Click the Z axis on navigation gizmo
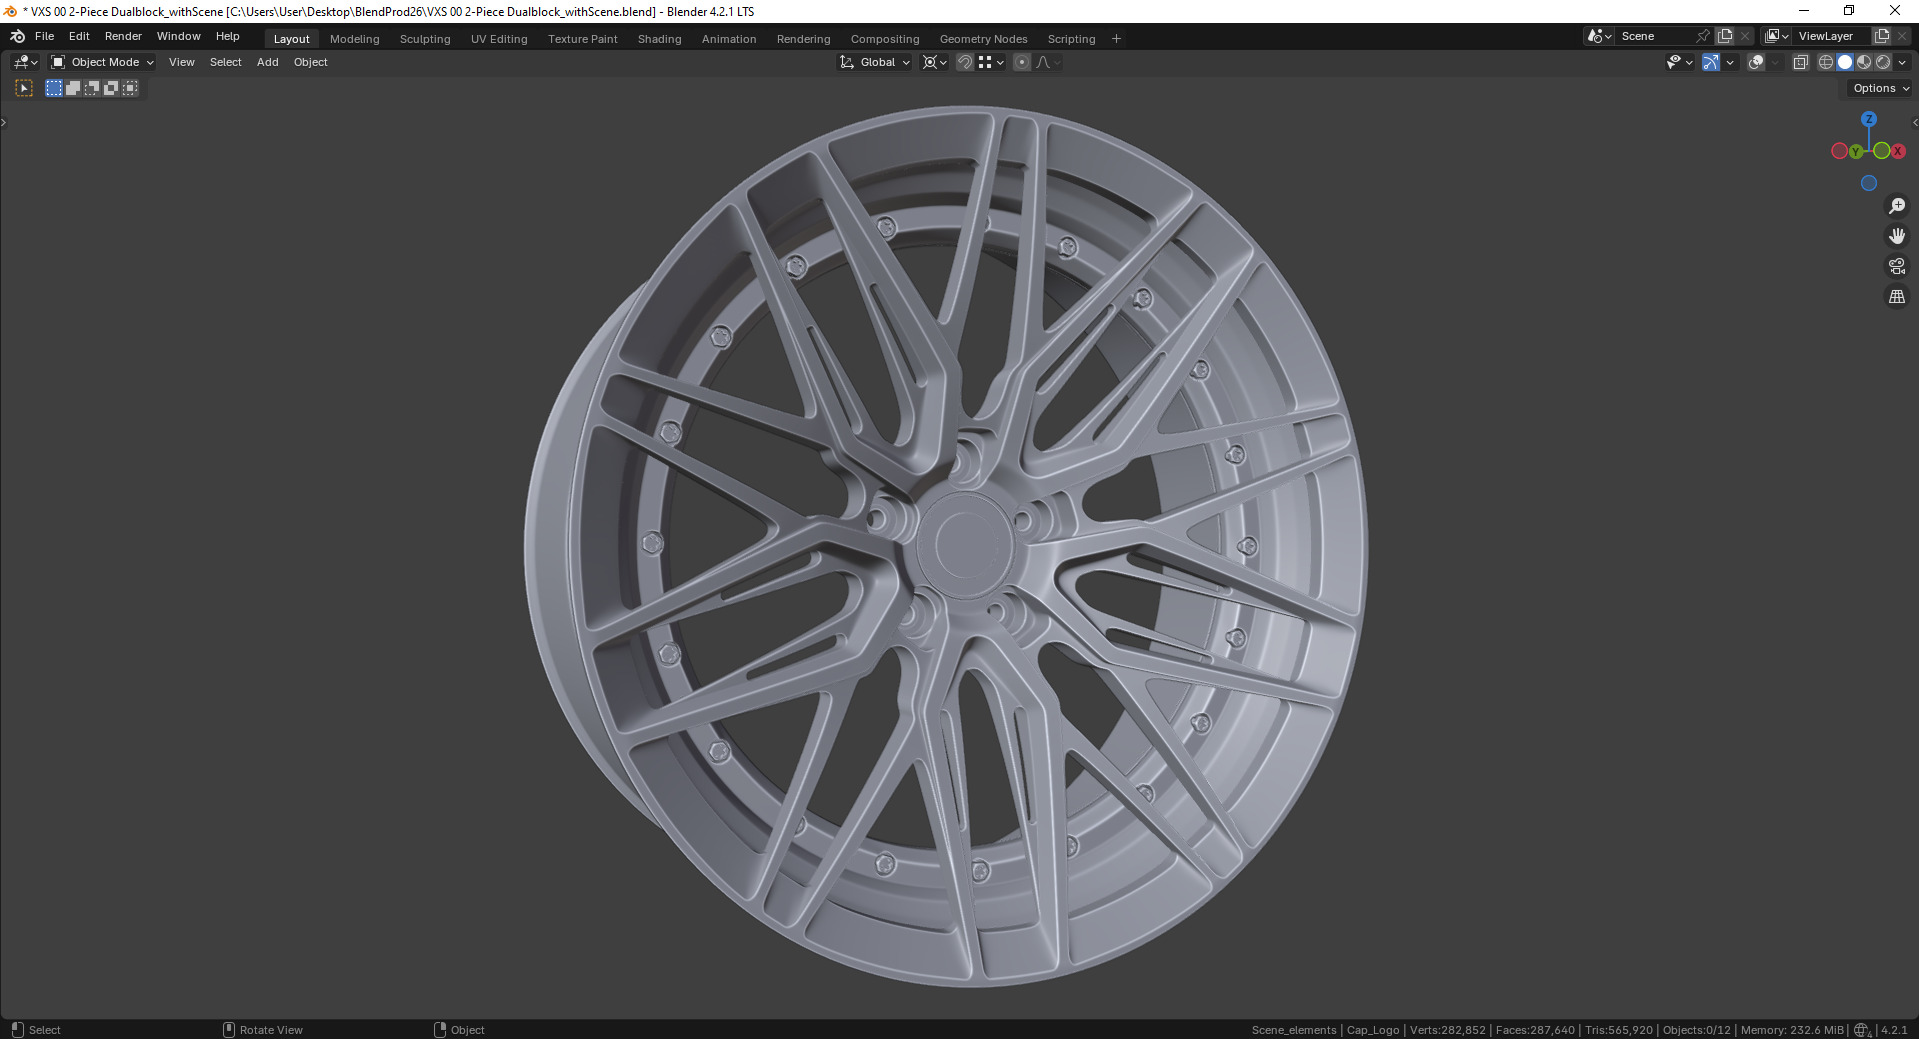Image resolution: width=1919 pixels, height=1039 pixels. (1868, 119)
